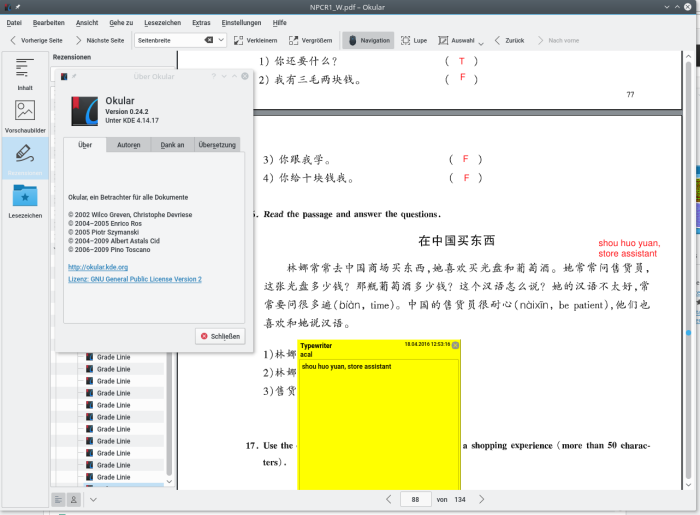Screen dimensions: 700x515
Task: Click the yellow note text field
Action: 379,424
